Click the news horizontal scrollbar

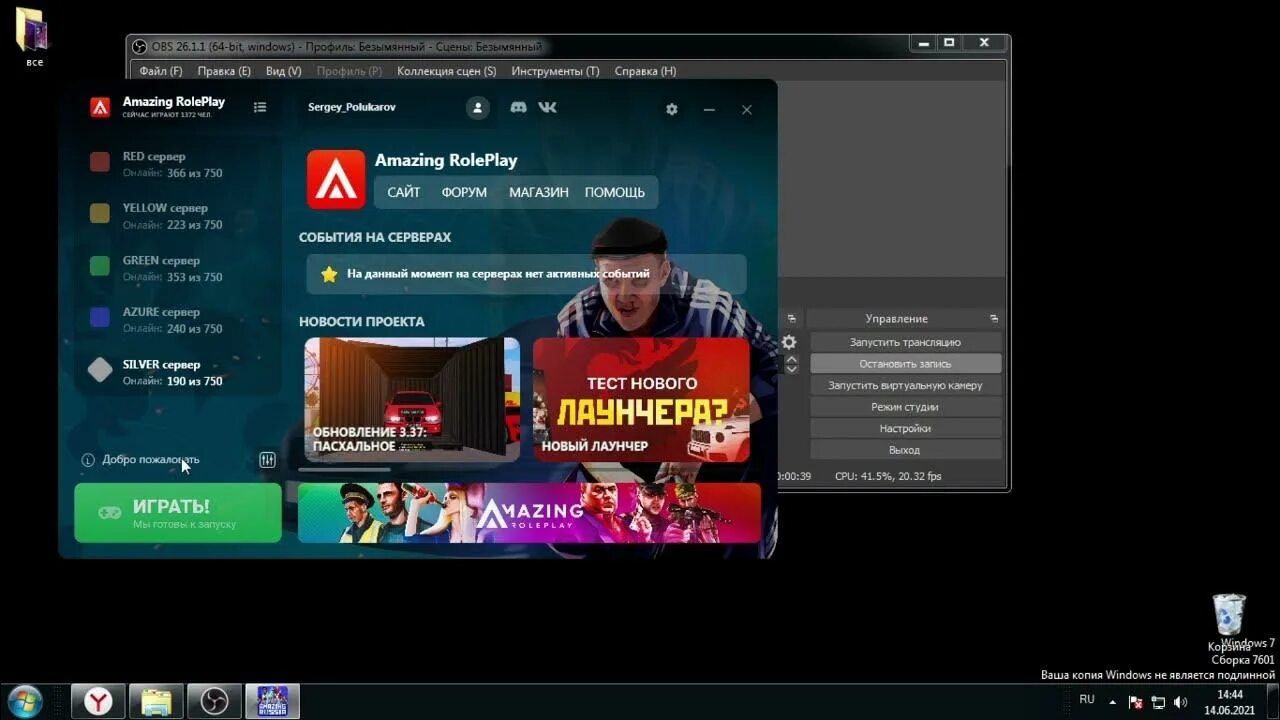coord(345,469)
